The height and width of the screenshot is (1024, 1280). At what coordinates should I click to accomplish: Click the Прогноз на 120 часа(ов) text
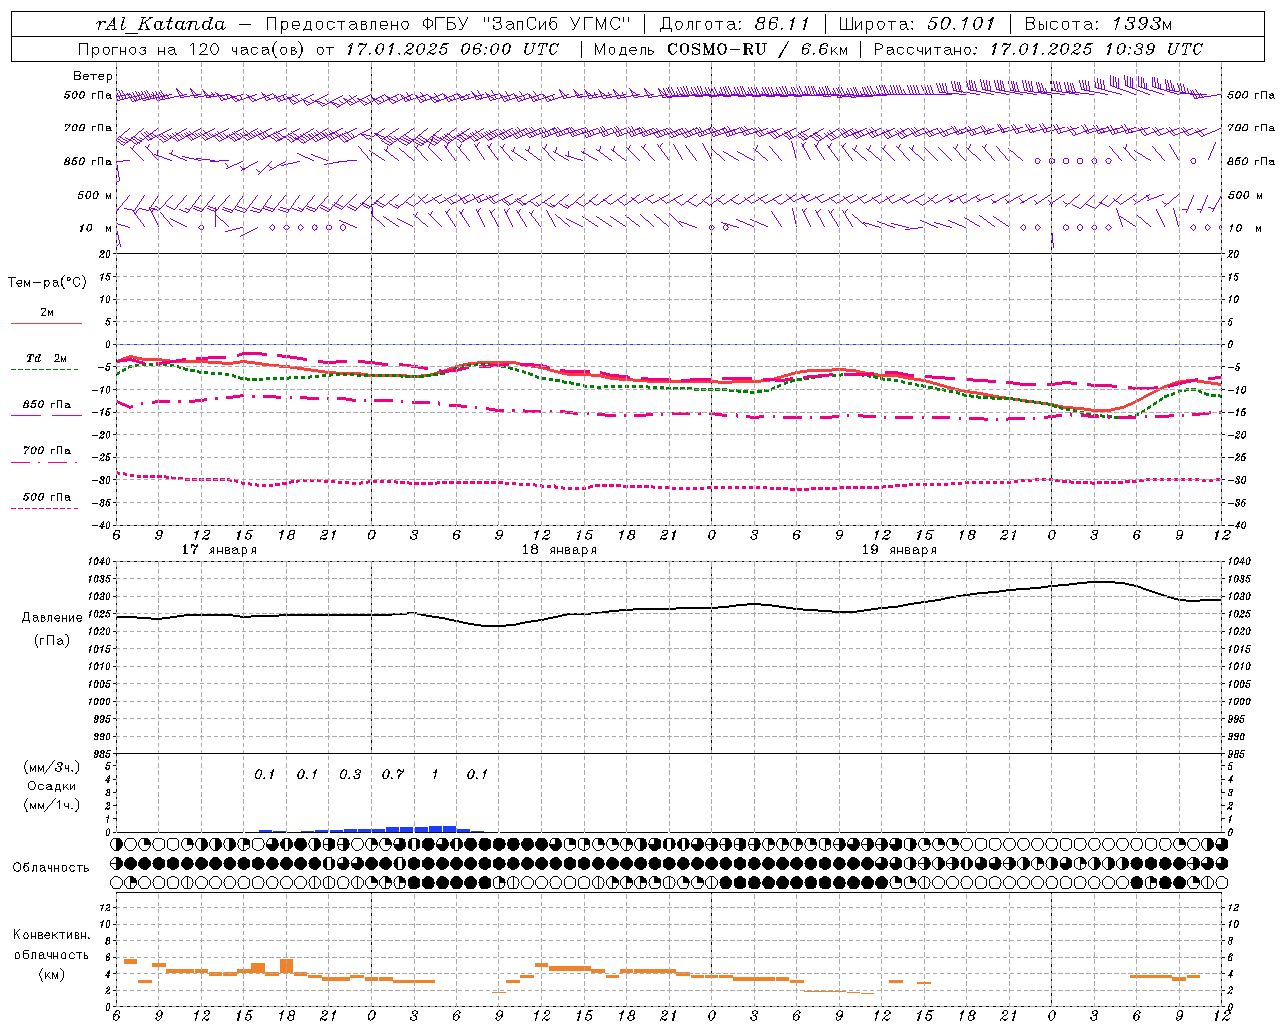tap(192, 49)
